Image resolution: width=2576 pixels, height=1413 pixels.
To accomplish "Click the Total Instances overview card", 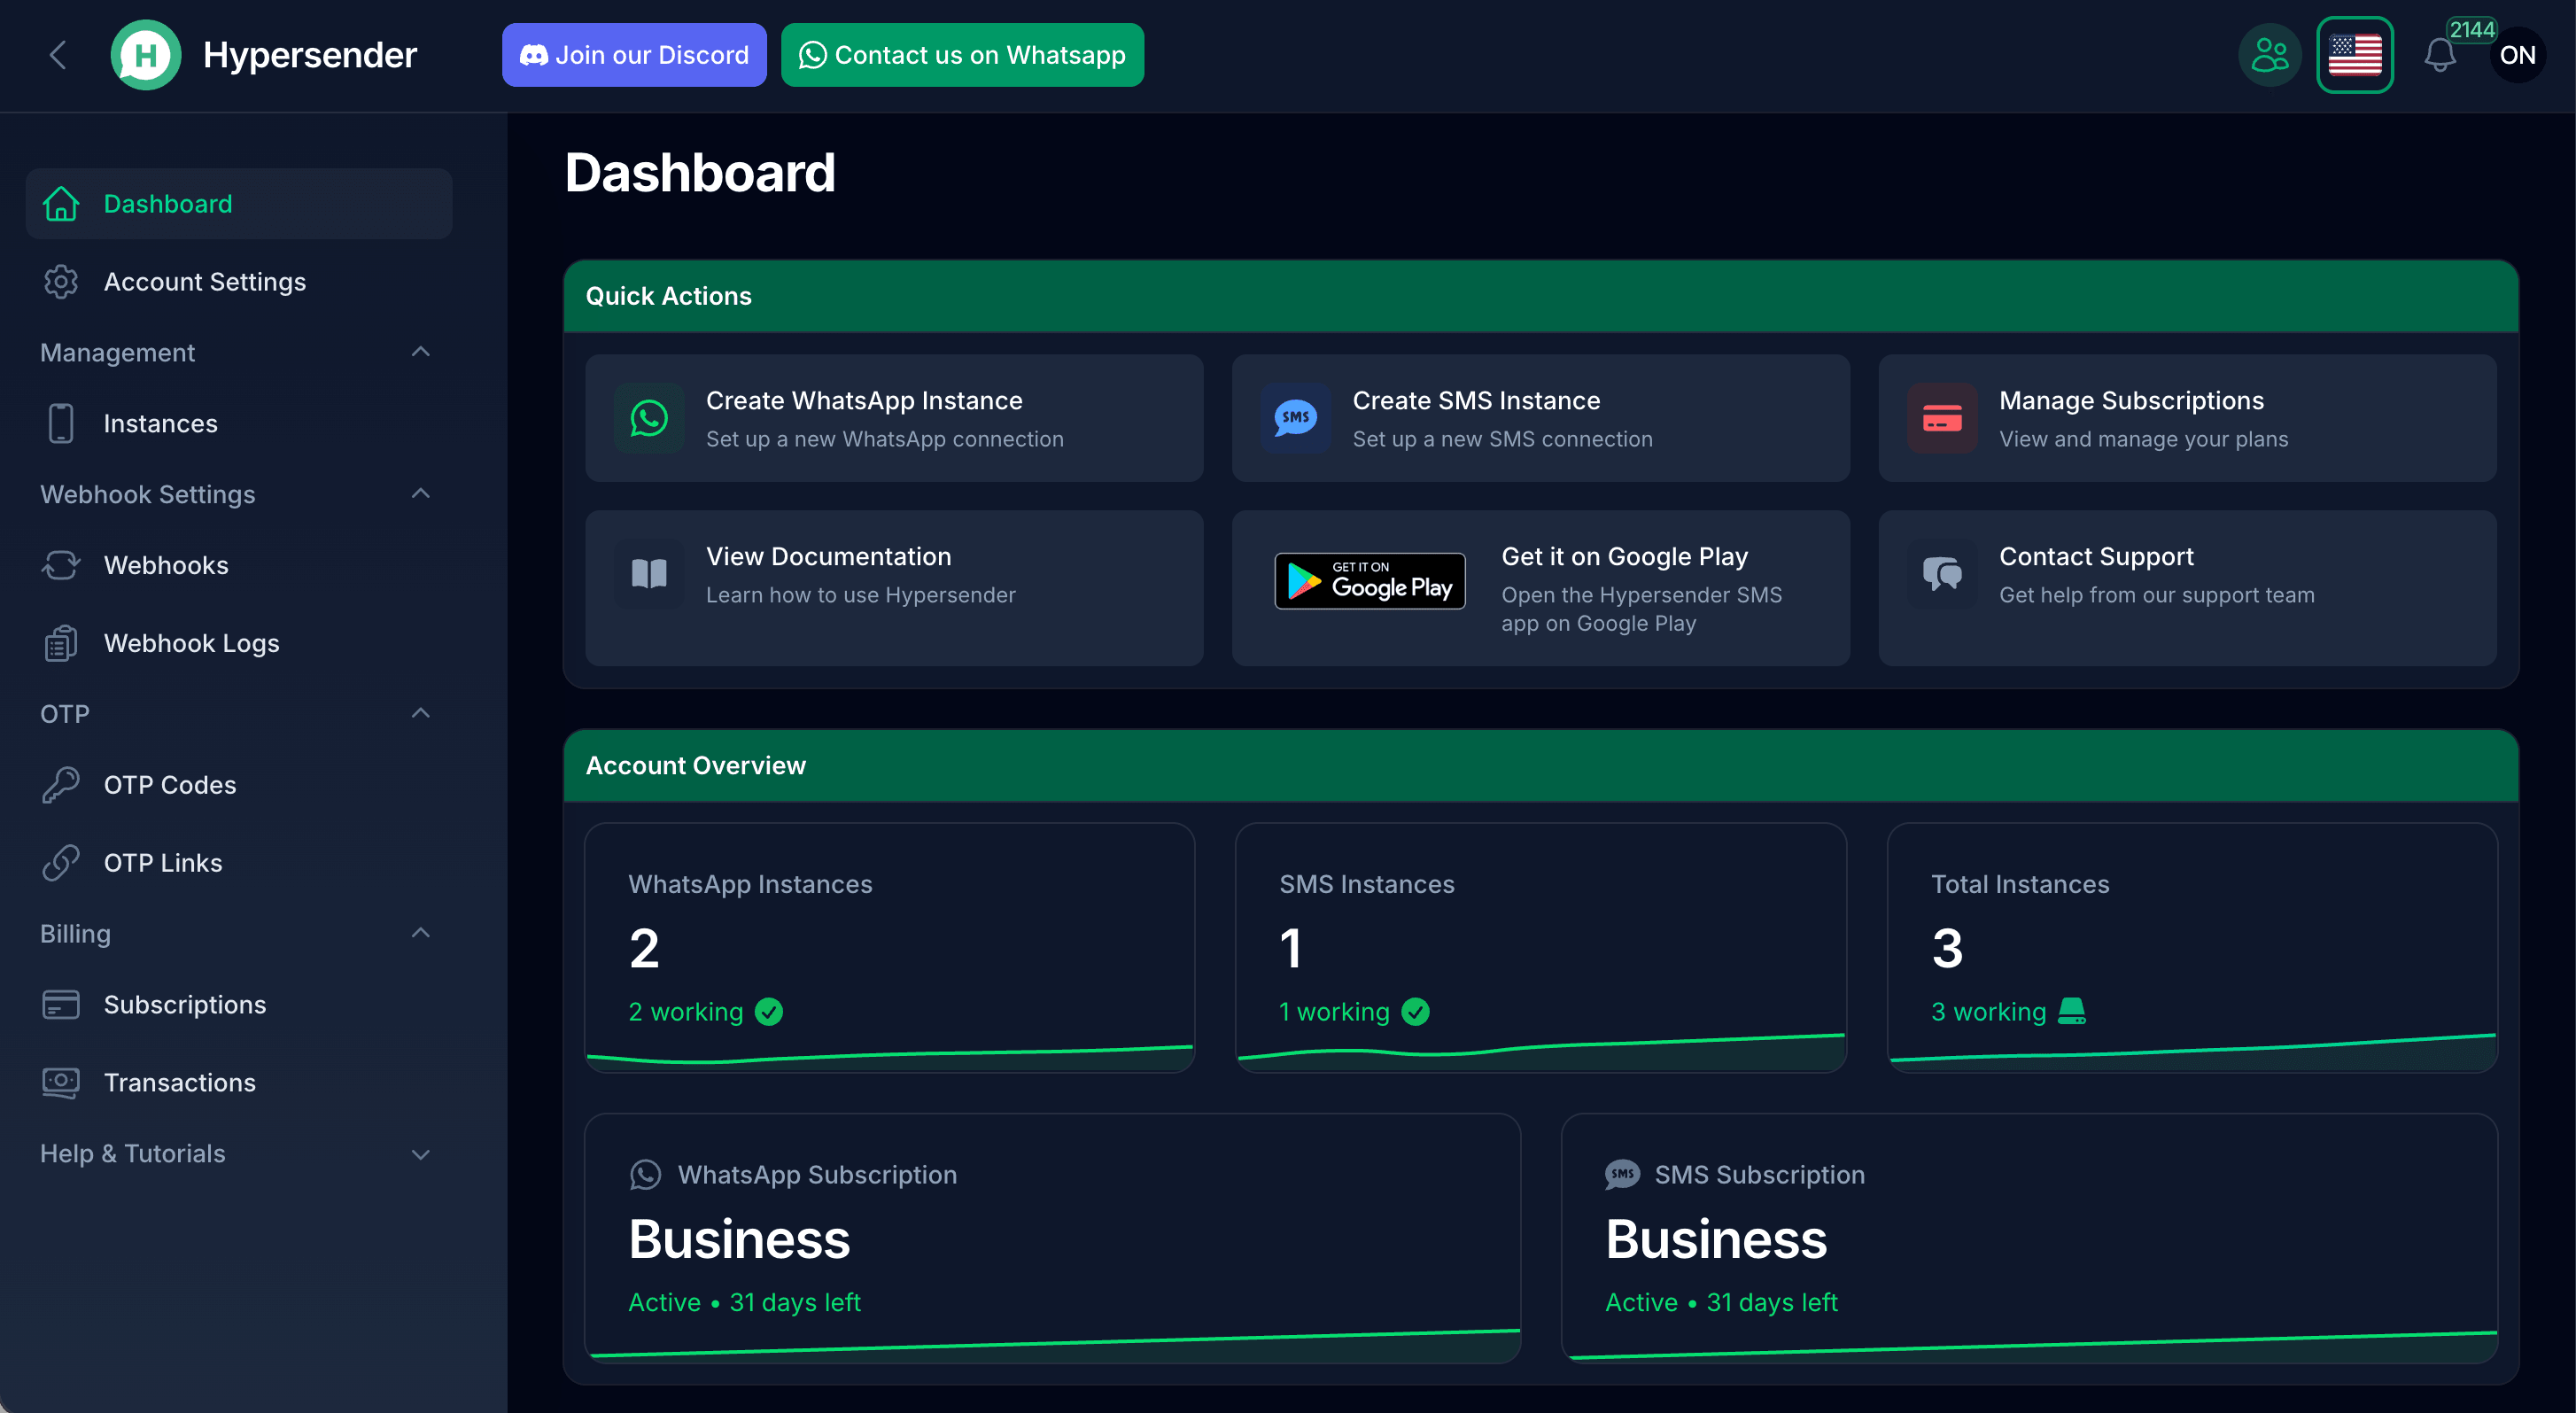I will click(x=2192, y=947).
